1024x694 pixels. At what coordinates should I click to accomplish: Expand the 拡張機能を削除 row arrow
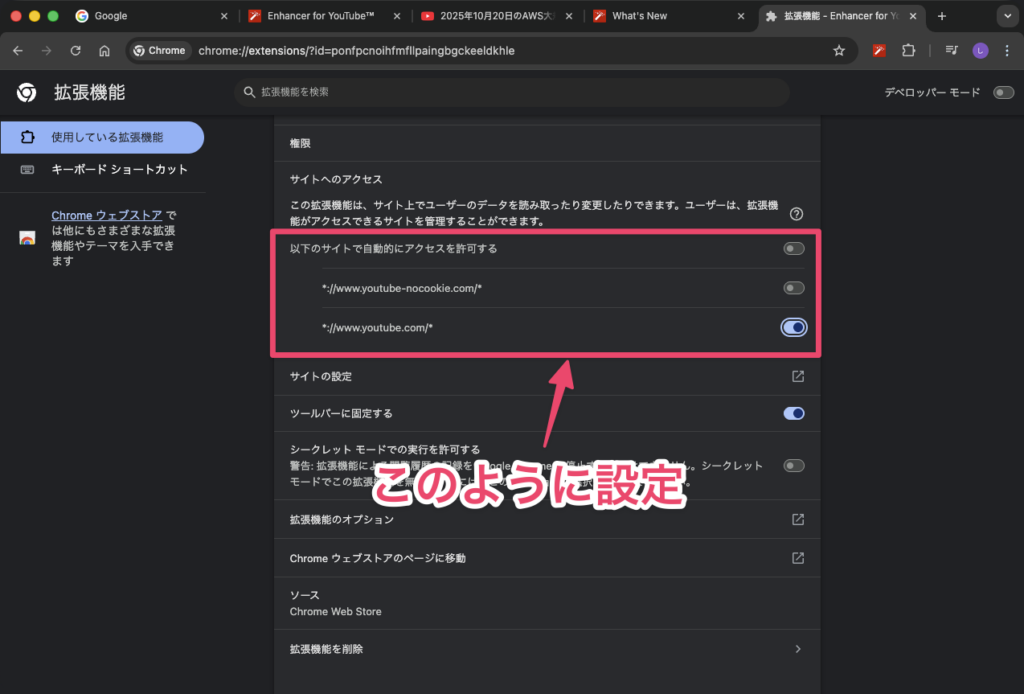797,649
